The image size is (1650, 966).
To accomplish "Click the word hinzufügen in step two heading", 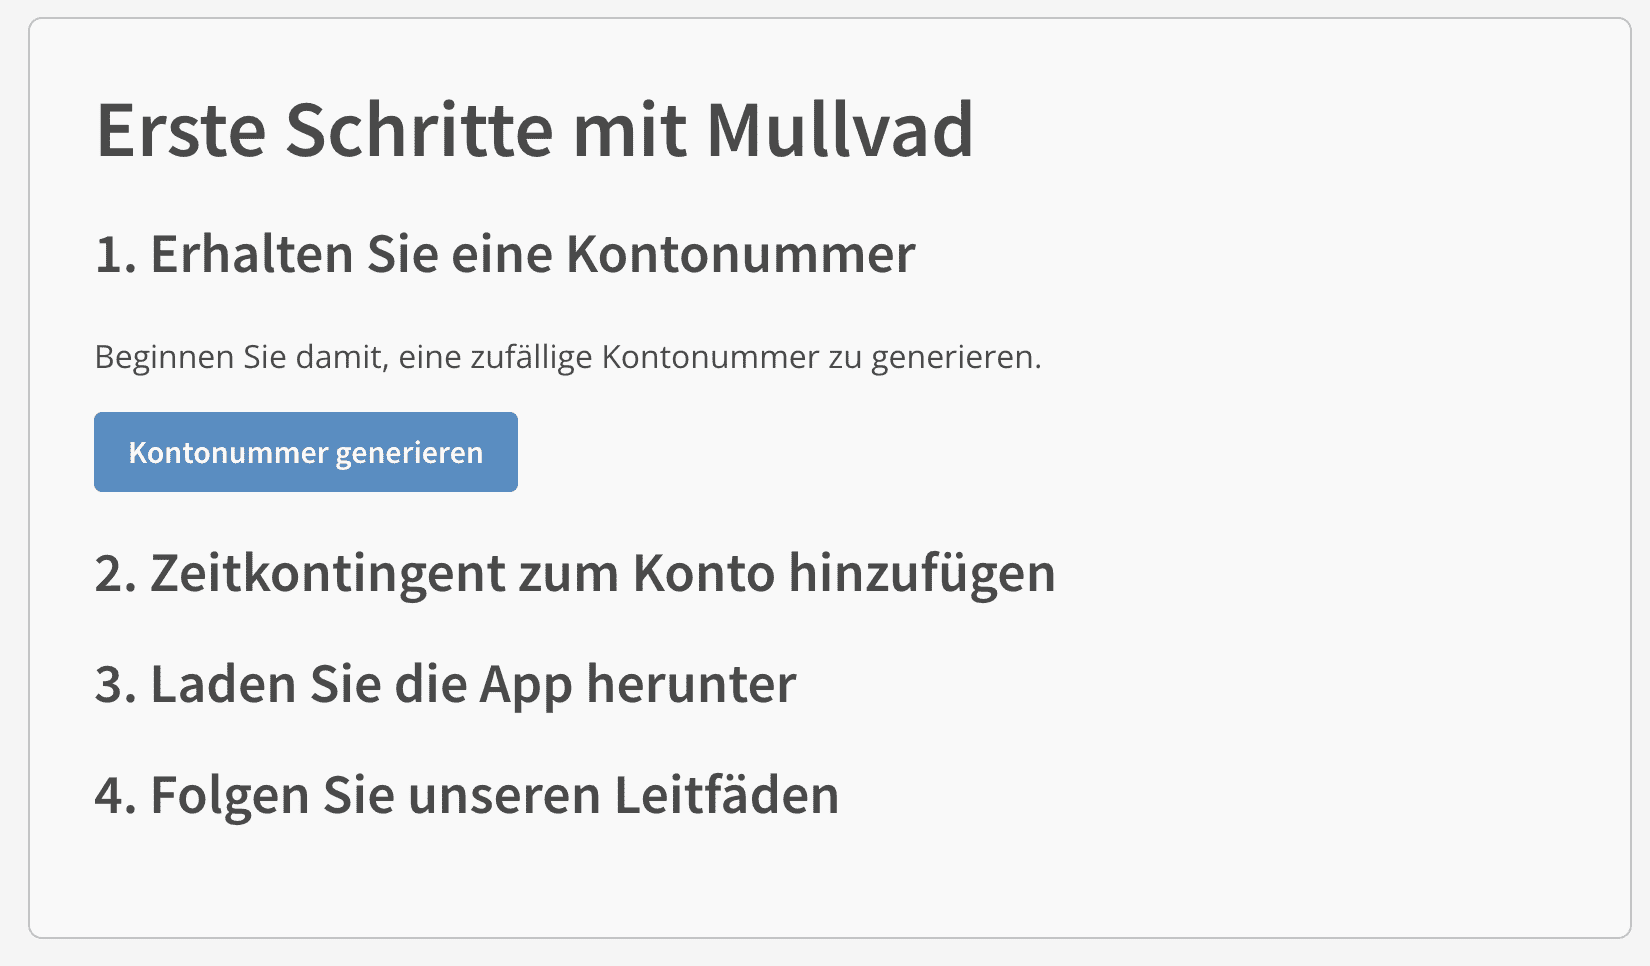I will coord(921,574).
